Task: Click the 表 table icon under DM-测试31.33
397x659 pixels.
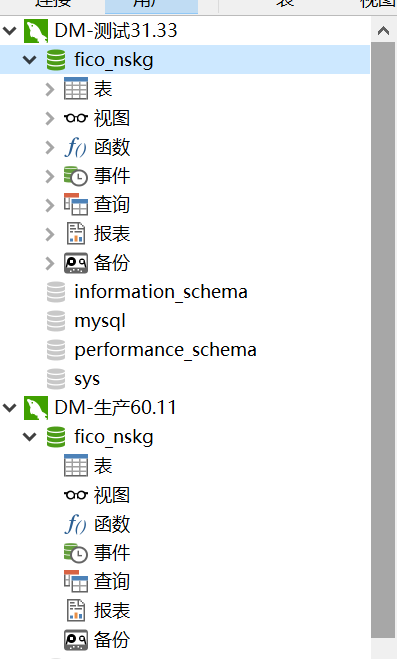Action: click(x=76, y=89)
